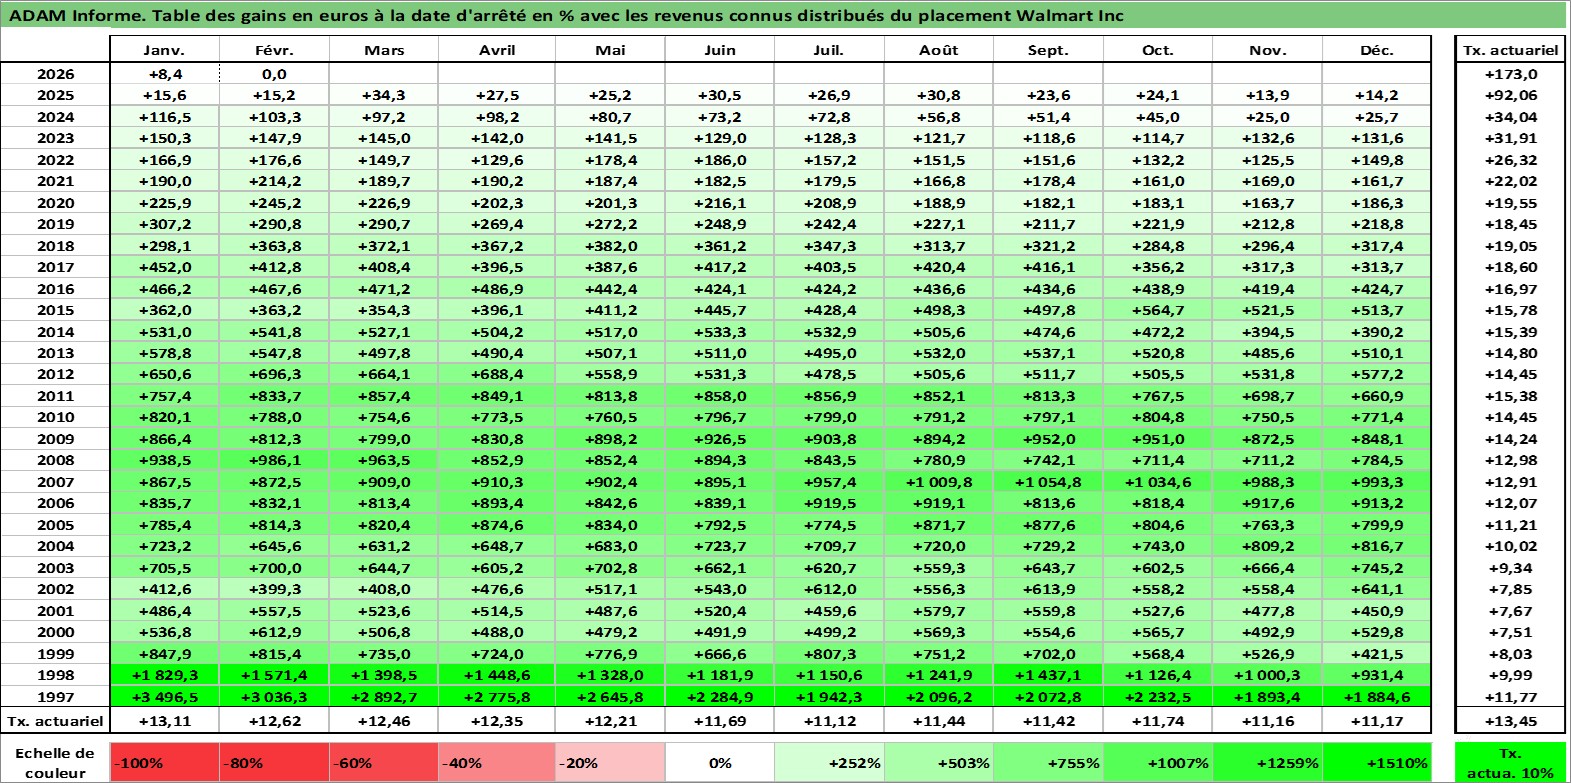Select the +1 884,6 cell for Déc. 1997

coord(1377,697)
